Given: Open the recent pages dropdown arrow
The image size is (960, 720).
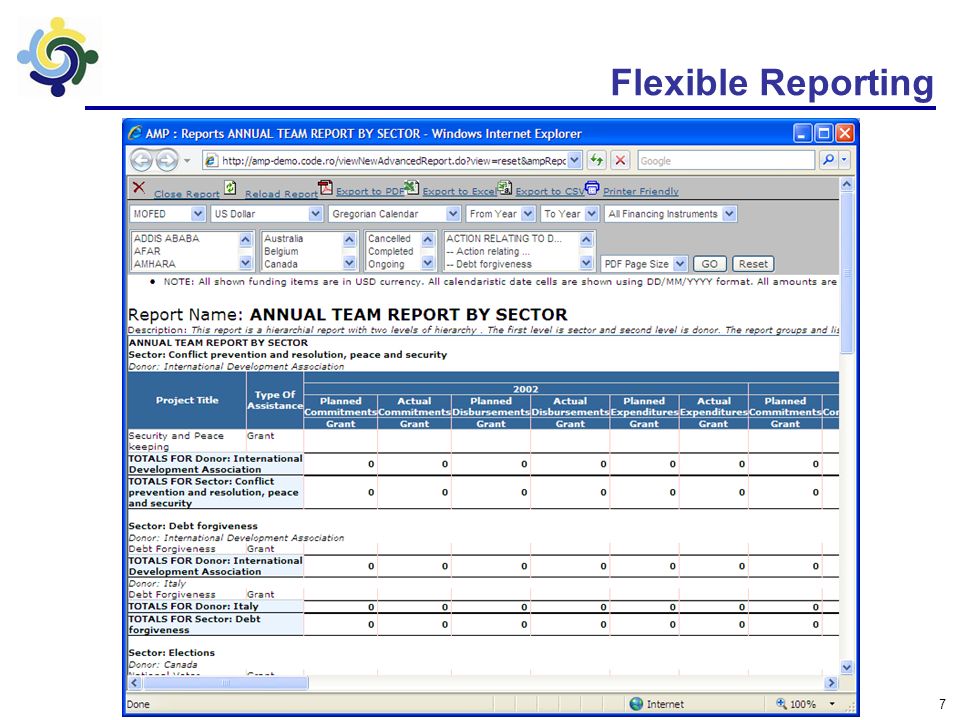Looking at the screenshot, I should pos(187,160).
